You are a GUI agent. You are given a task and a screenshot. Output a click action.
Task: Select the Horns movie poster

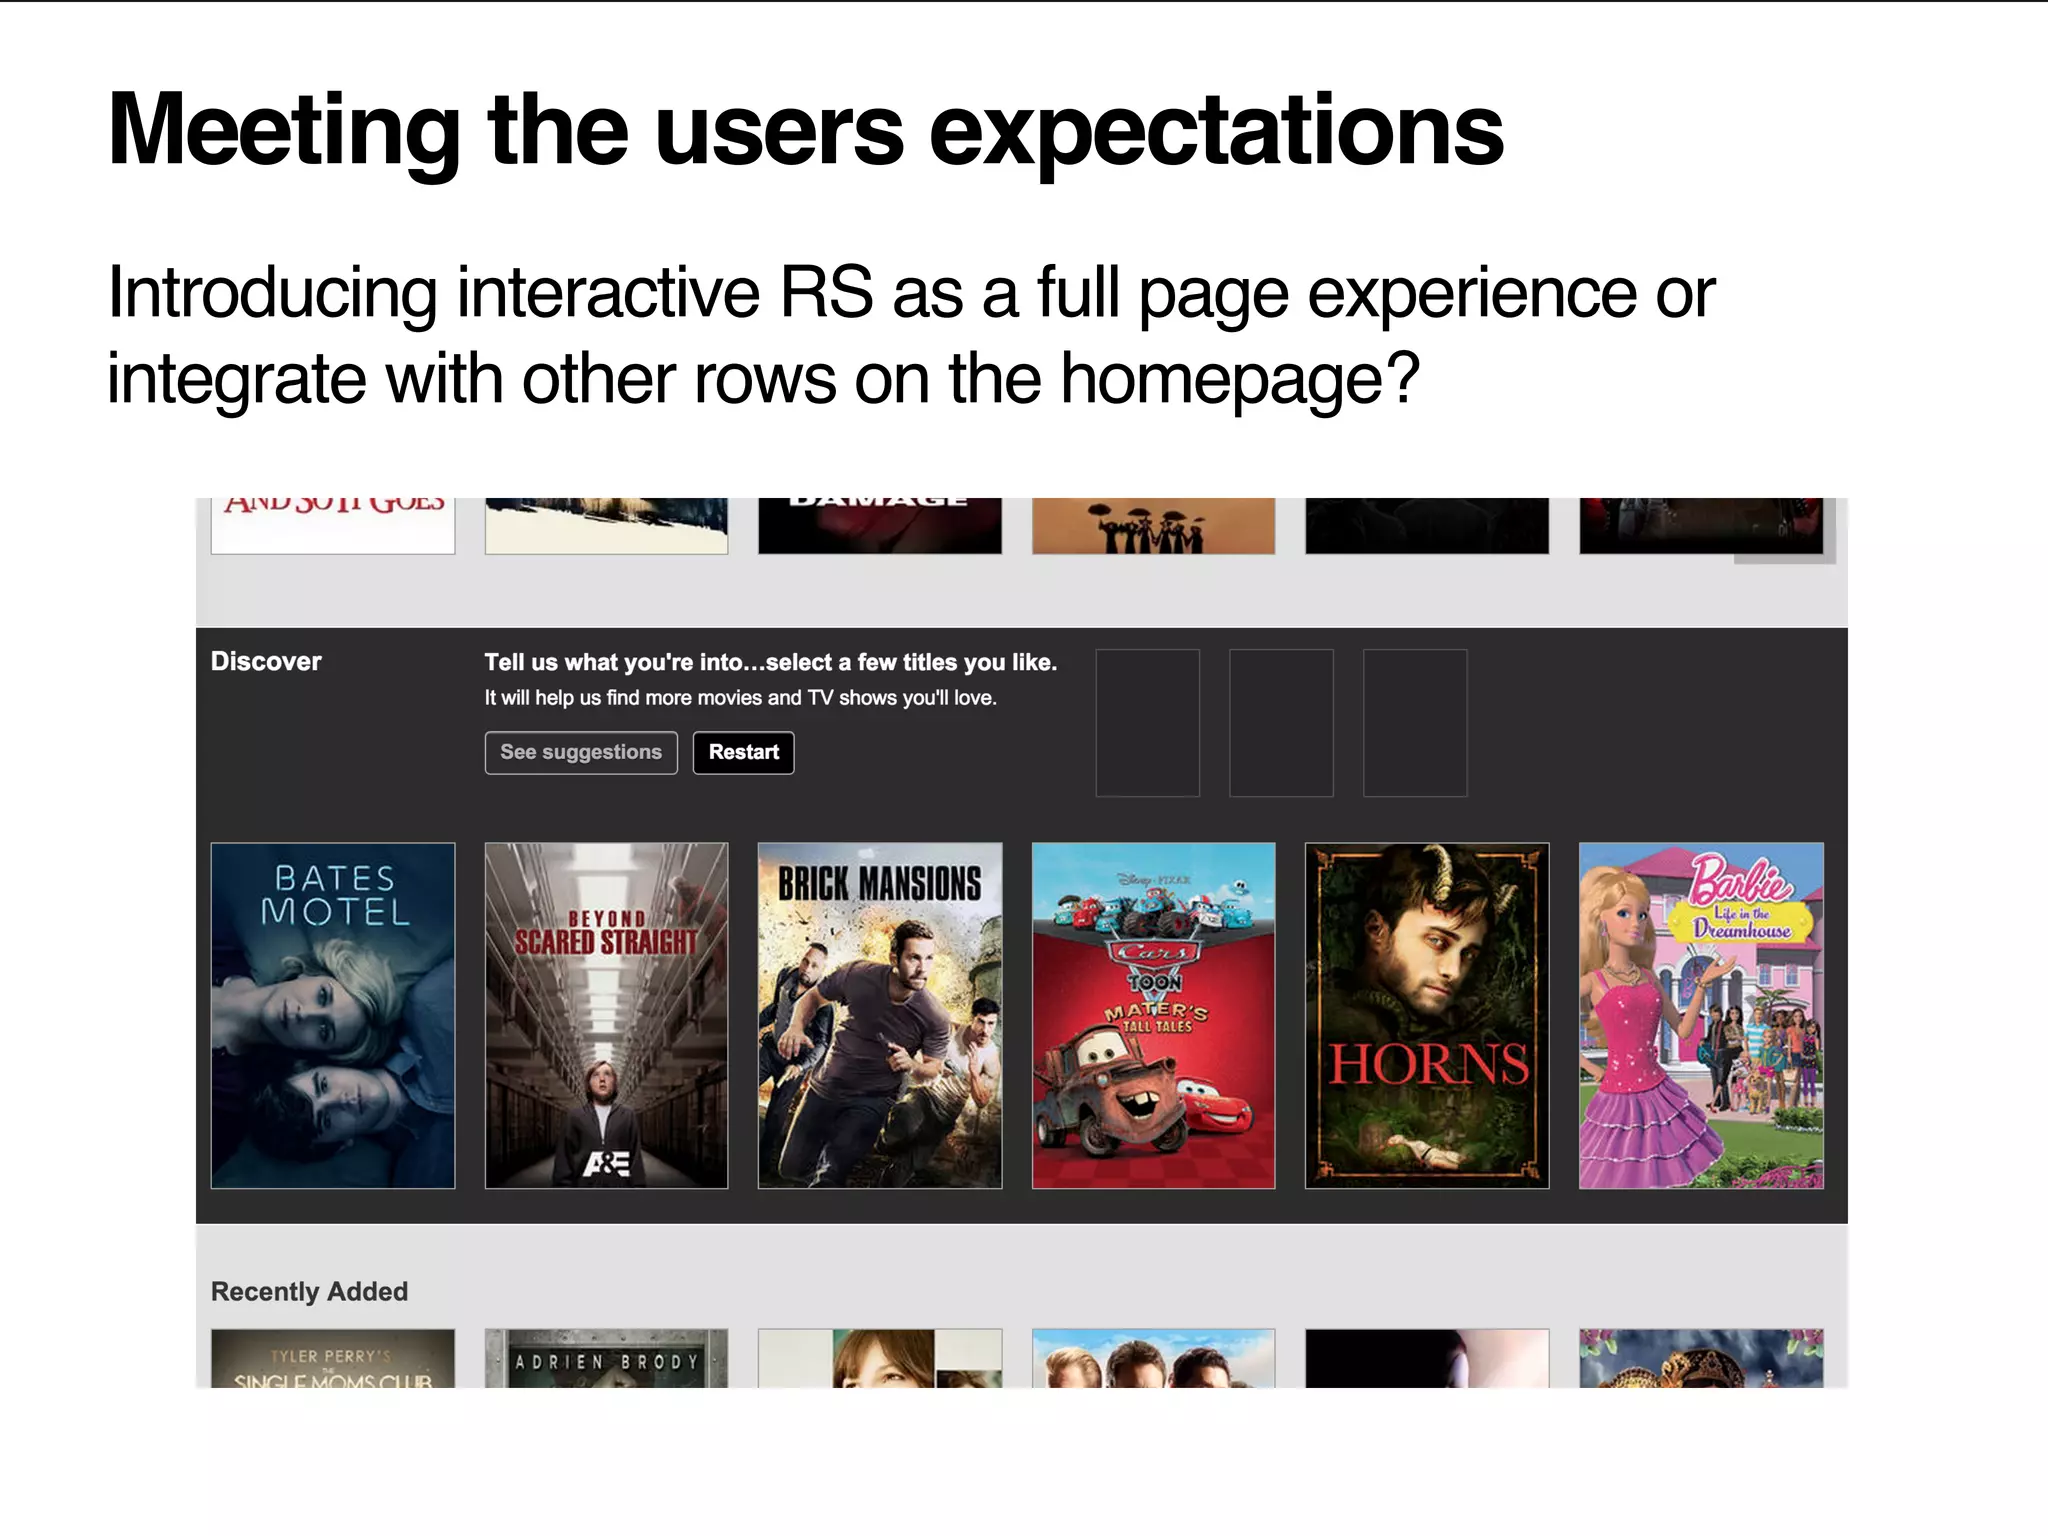coord(1427,1015)
